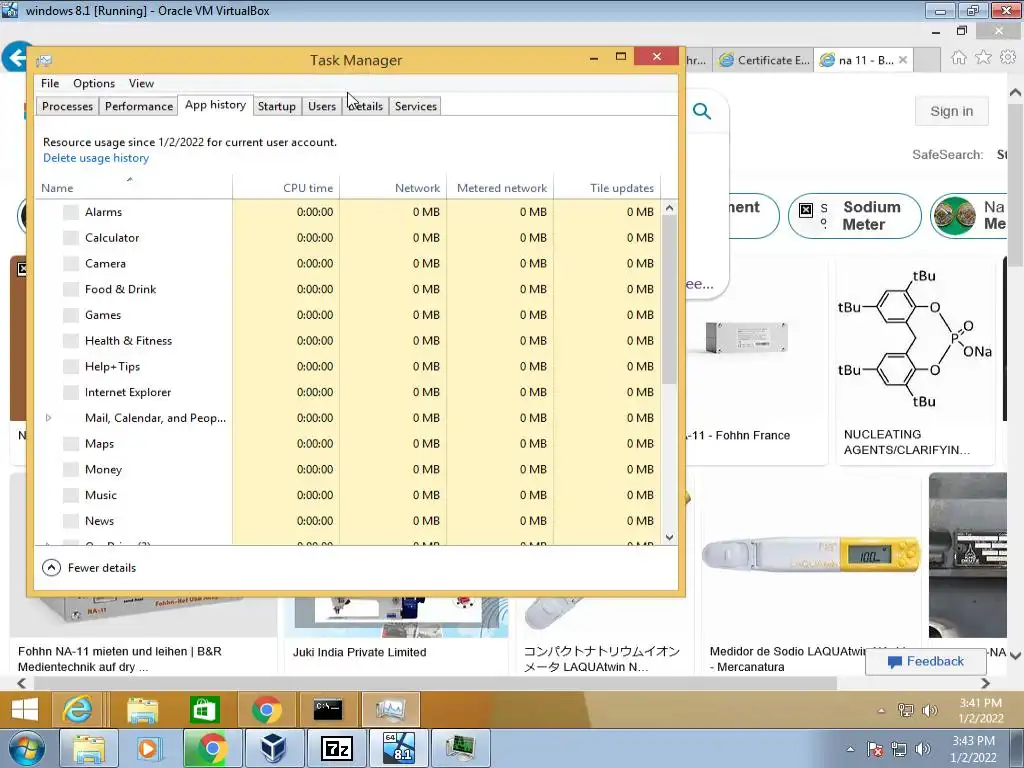This screenshot has width=1024, height=768.
Task: Open the File menu
Action: [50, 84]
